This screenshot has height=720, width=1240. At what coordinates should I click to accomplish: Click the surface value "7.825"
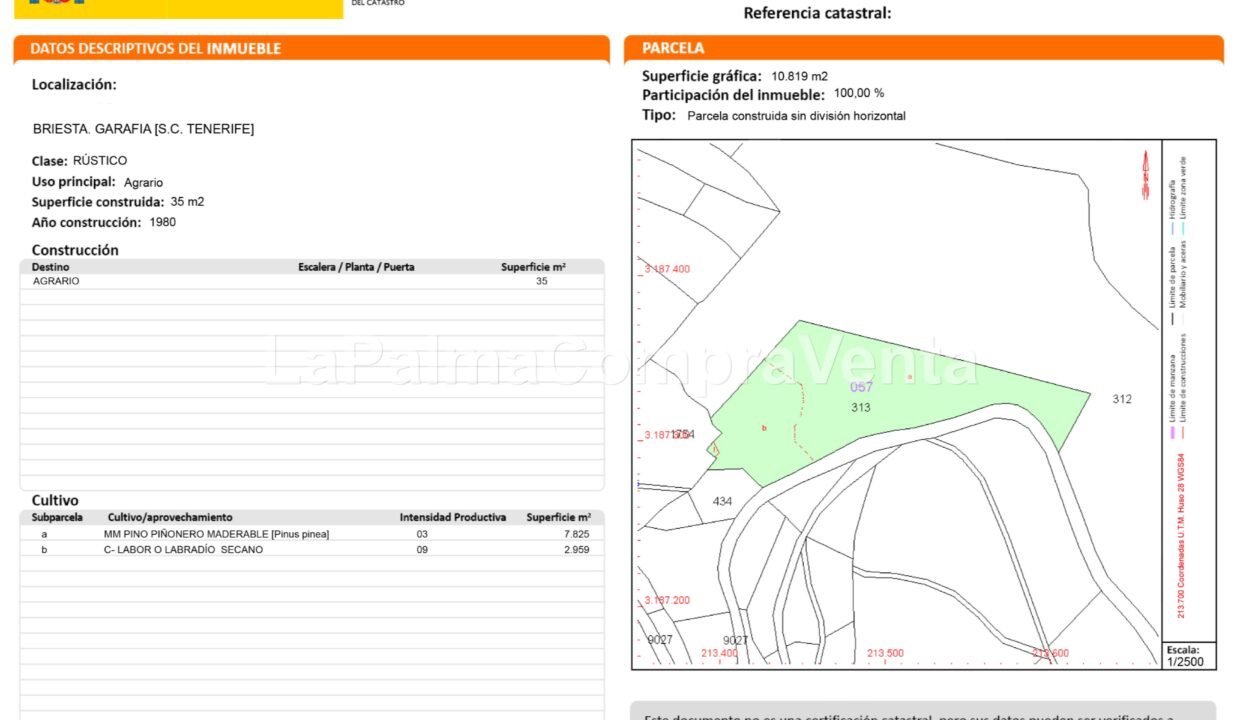577,534
